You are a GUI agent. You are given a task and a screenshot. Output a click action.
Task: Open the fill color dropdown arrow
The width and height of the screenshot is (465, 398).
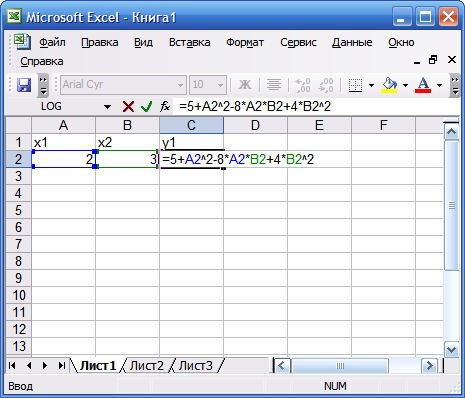[405, 86]
